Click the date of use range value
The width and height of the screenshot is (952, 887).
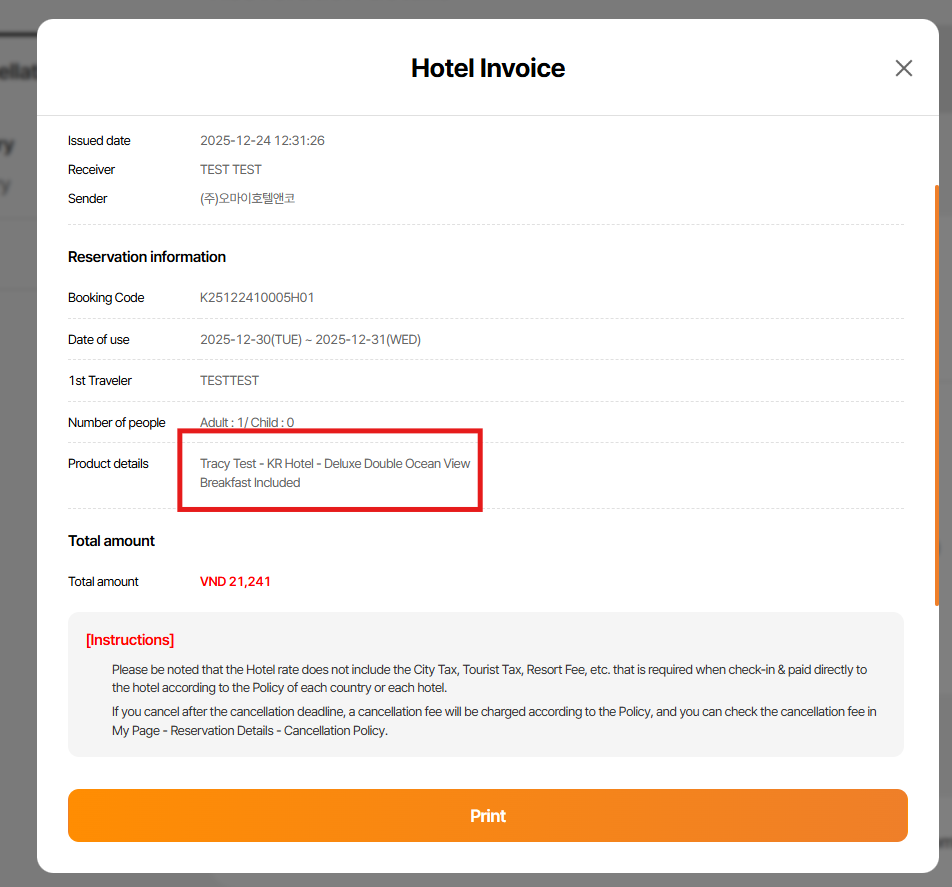point(310,340)
